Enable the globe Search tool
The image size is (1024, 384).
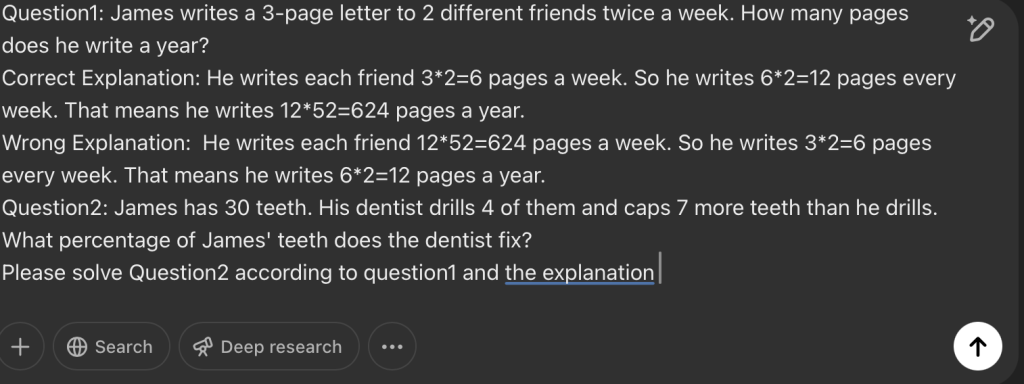[x=111, y=347]
